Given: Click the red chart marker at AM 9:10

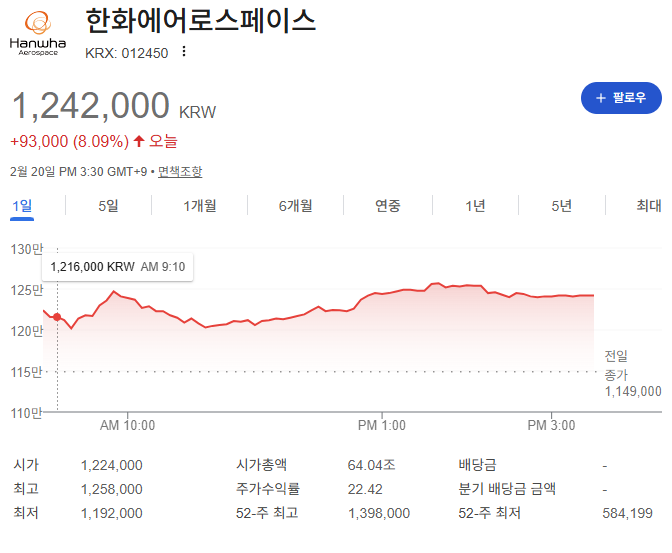Looking at the screenshot, I should tap(57, 317).
